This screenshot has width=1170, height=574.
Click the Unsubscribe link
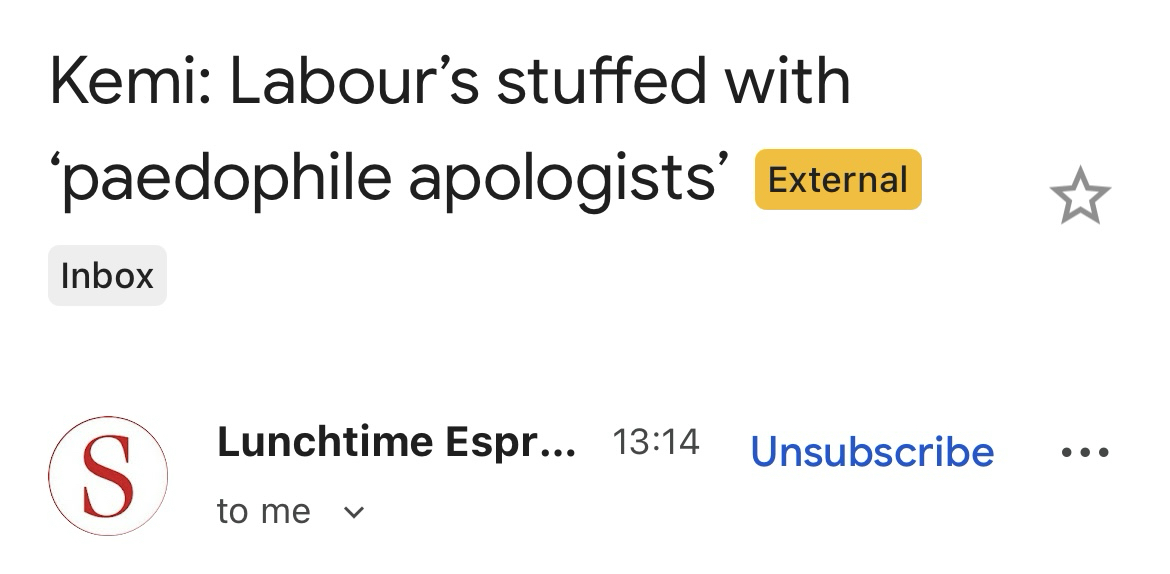coord(872,453)
